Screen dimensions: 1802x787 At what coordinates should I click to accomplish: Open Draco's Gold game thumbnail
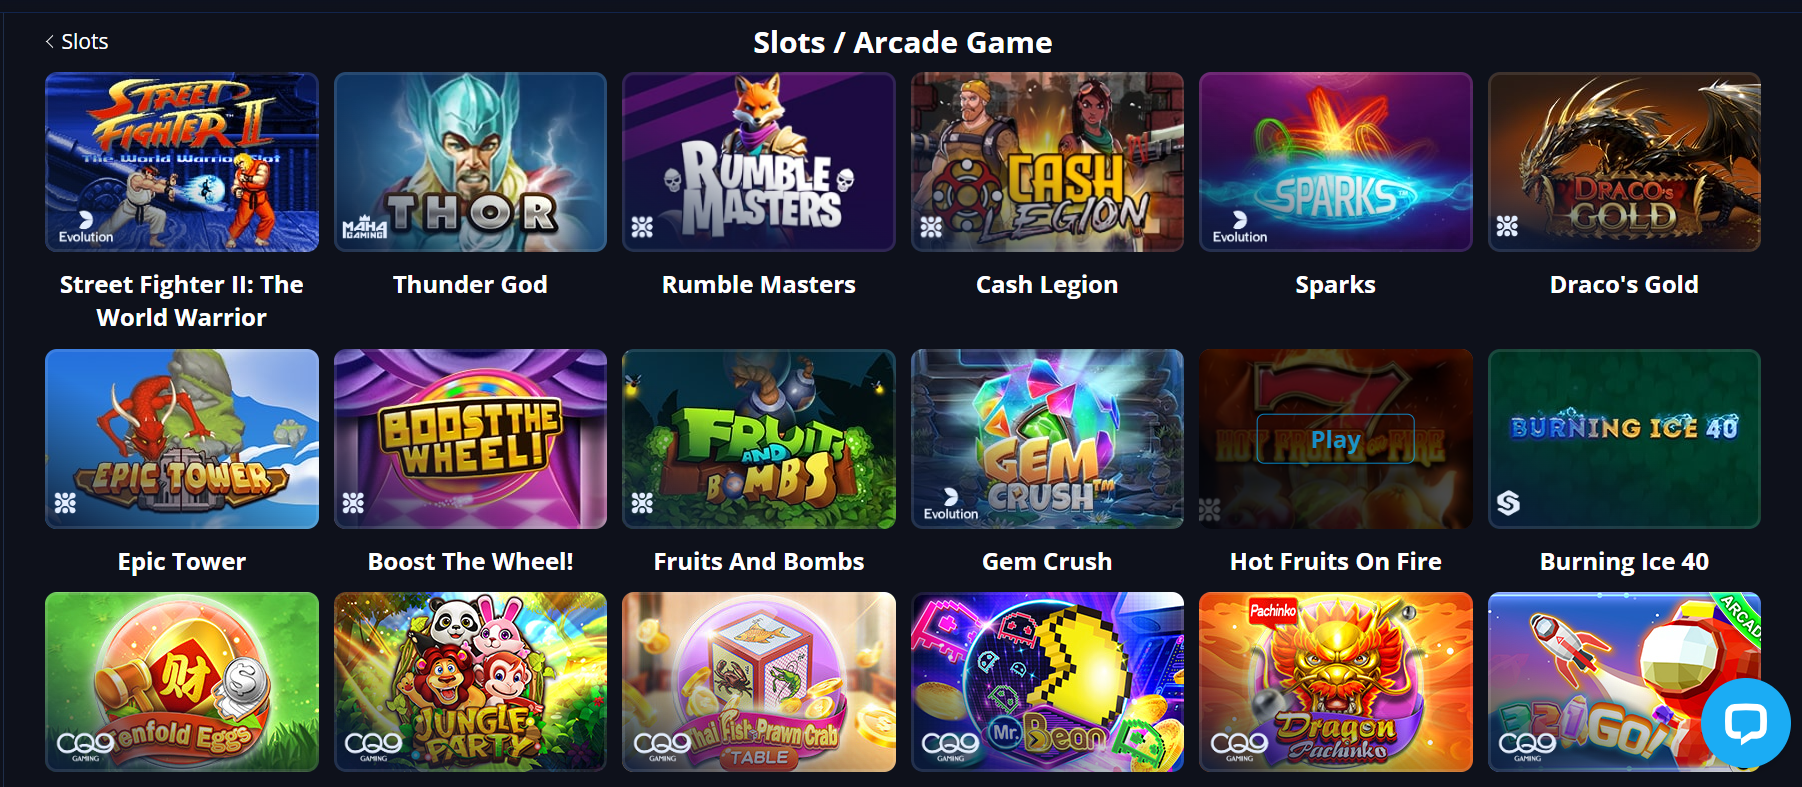pos(1624,162)
